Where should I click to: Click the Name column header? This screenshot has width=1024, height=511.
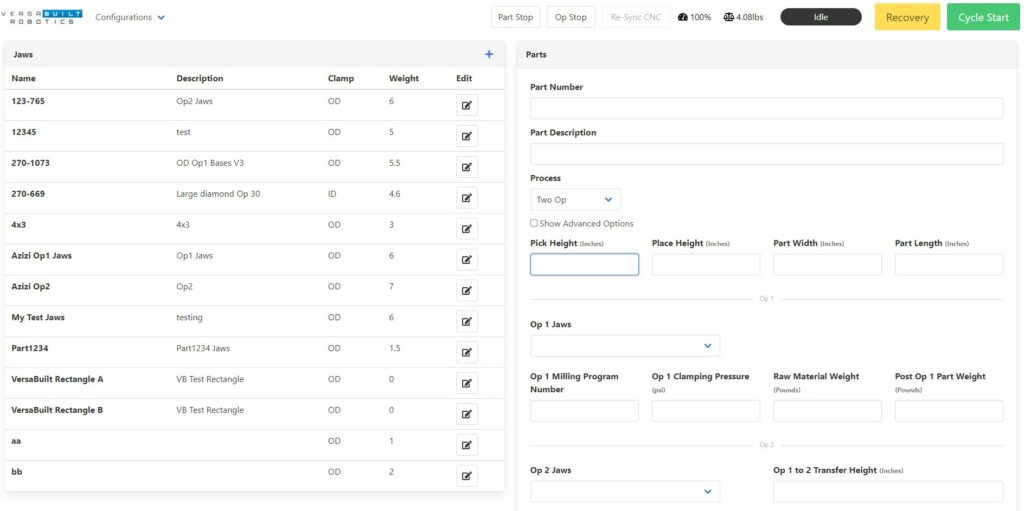click(24, 78)
